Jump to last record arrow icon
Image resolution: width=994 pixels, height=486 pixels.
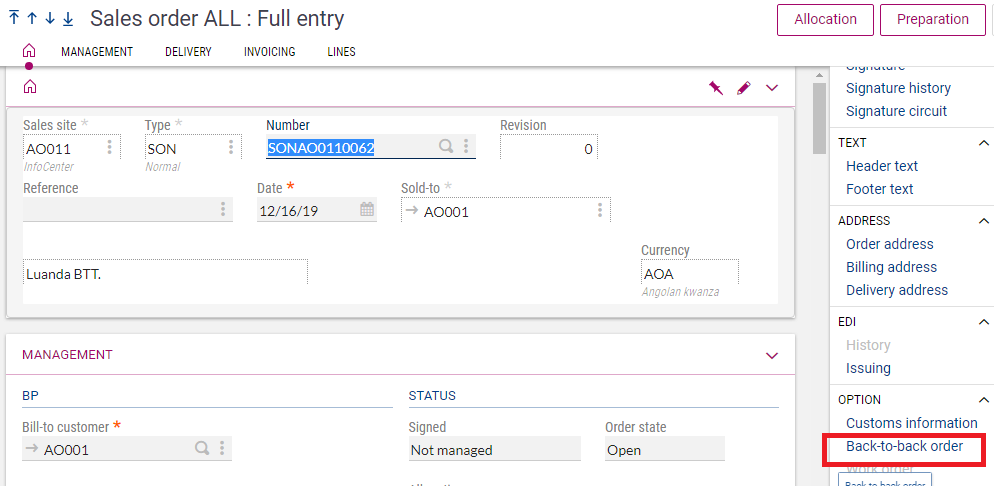click(x=67, y=19)
